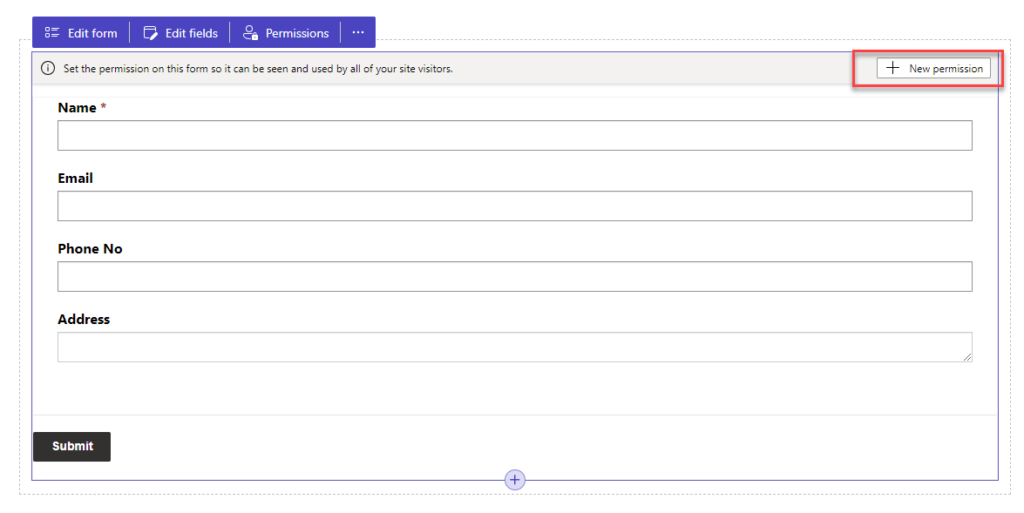Click inside the Address text area
The height and width of the screenshot is (513, 1024).
(514, 347)
